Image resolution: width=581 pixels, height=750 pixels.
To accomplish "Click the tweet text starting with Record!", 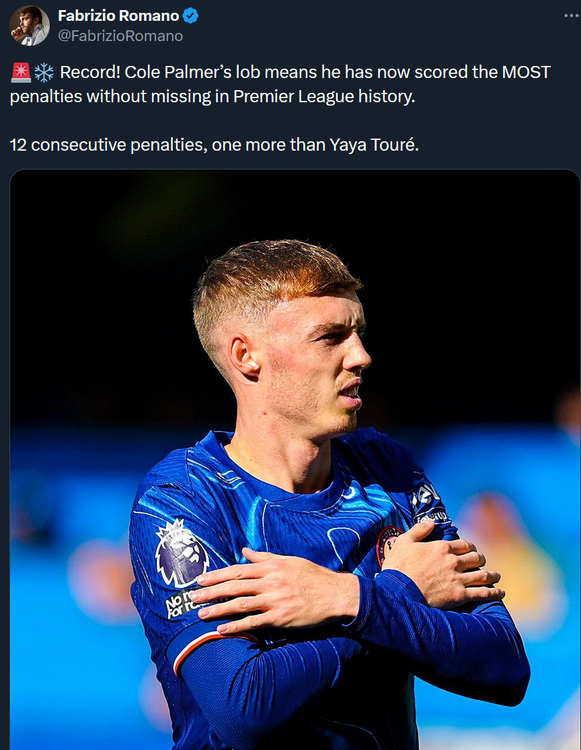I will click(280, 84).
